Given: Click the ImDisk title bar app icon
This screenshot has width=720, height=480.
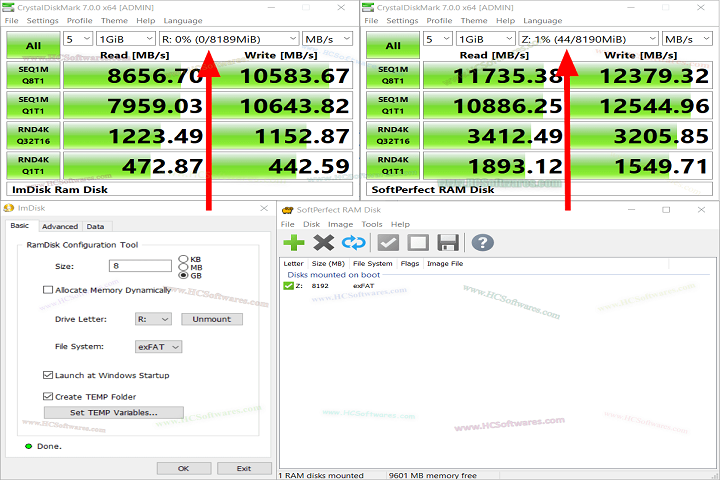Looking at the screenshot, I should pyautogui.click(x=9, y=208).
